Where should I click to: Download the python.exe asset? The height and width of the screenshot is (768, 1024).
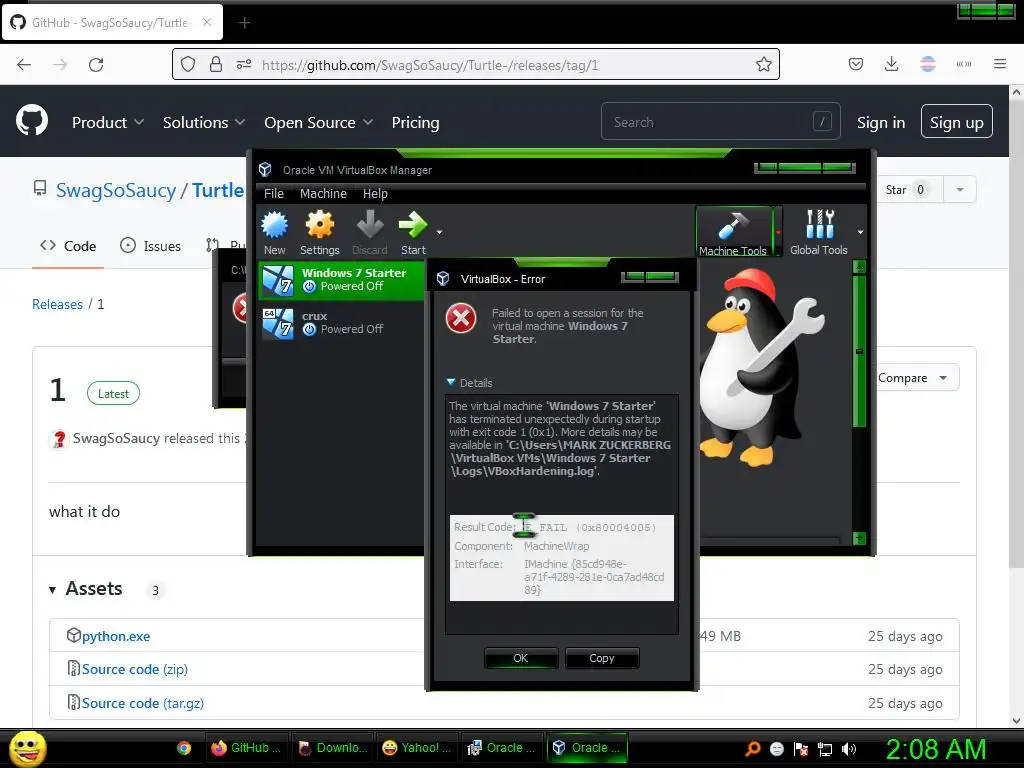pos(116,636)
